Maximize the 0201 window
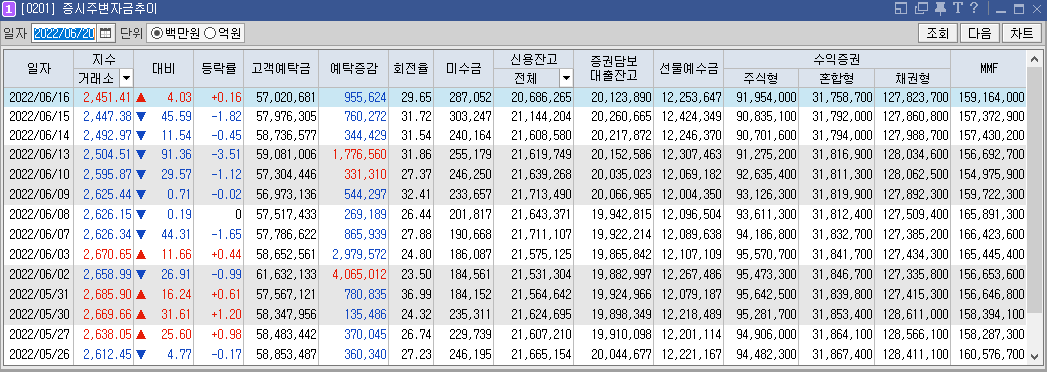 click(x=1018, y=9)
